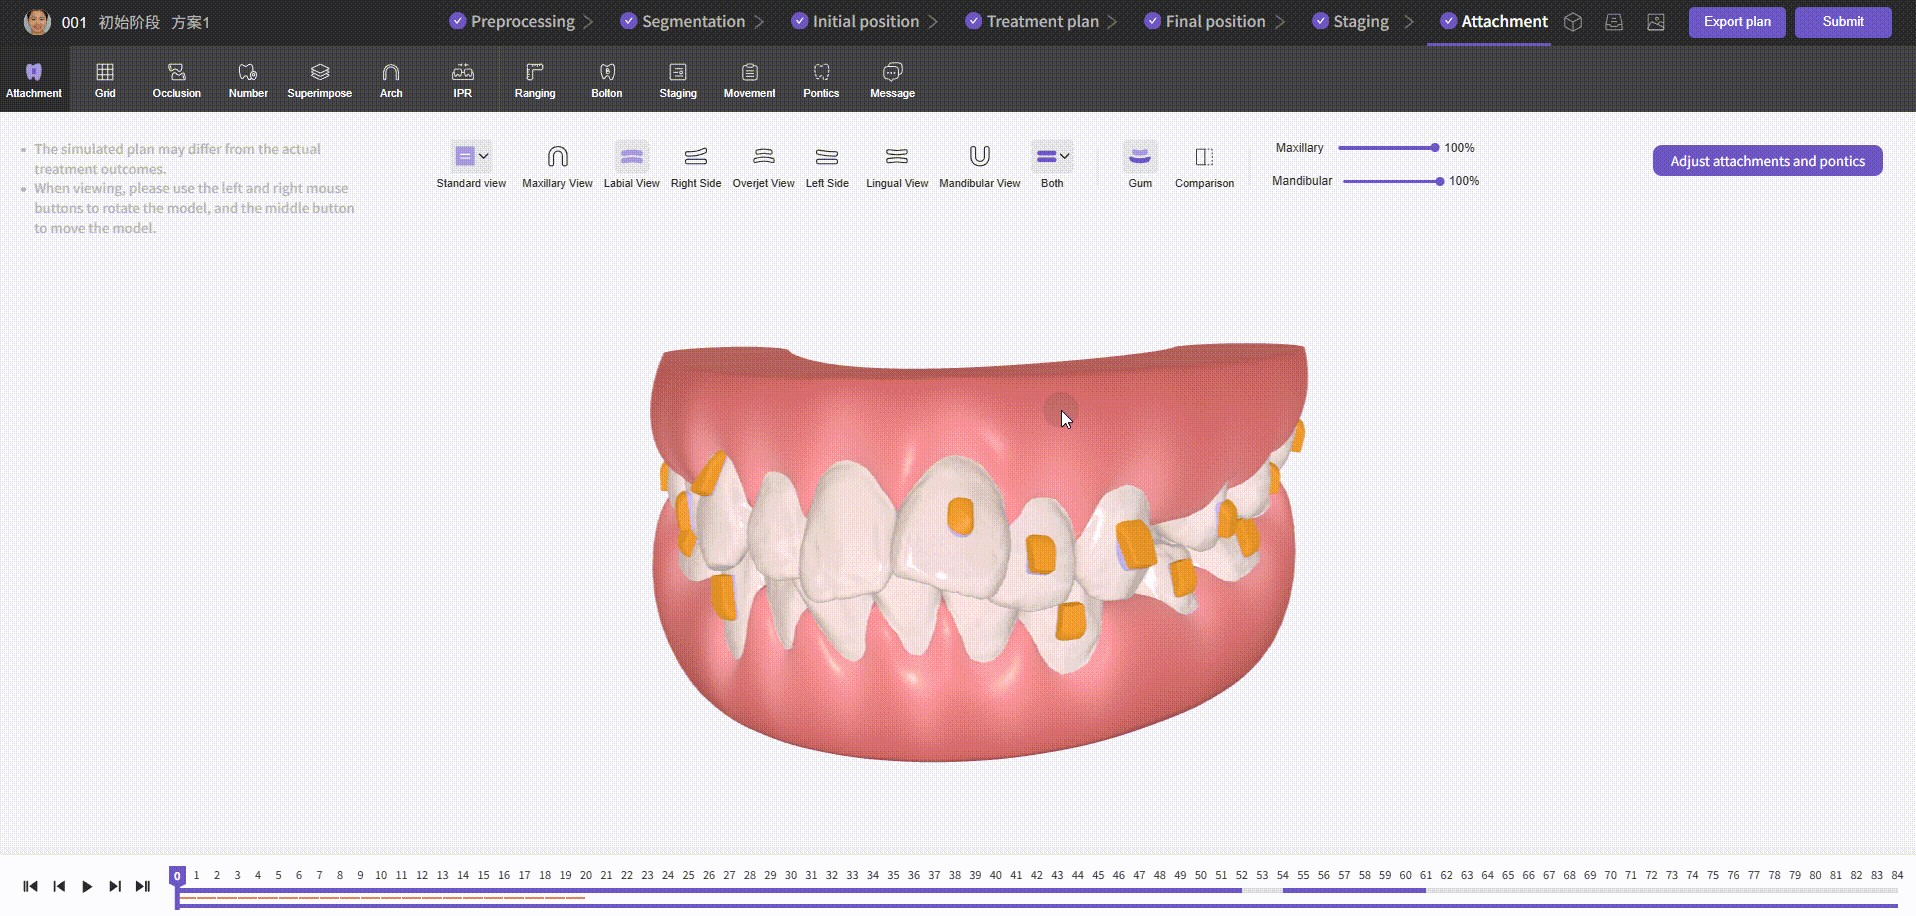Toggle Gum visibility
Image resolution: width=1916 pixels, height=916 pixels.
tap(1140, 166)
